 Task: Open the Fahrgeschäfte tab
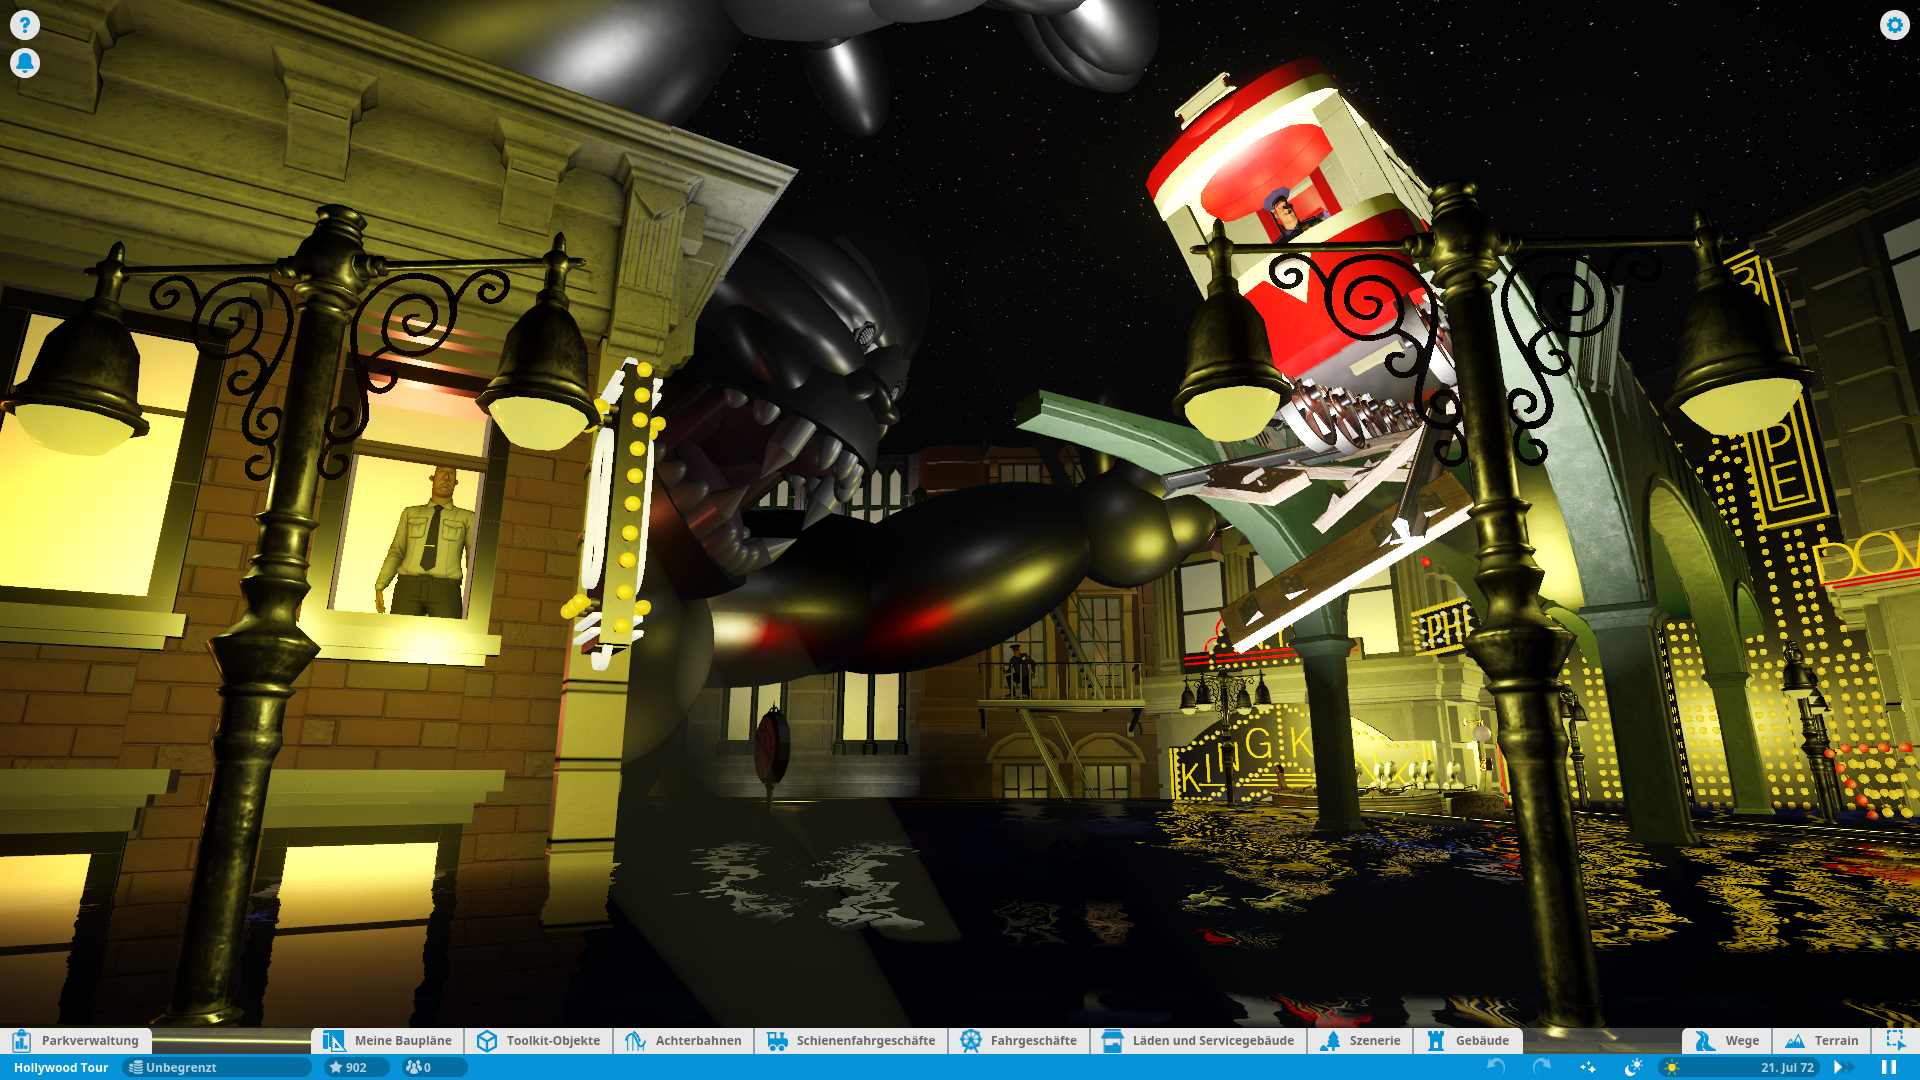pos(1018,1041)
